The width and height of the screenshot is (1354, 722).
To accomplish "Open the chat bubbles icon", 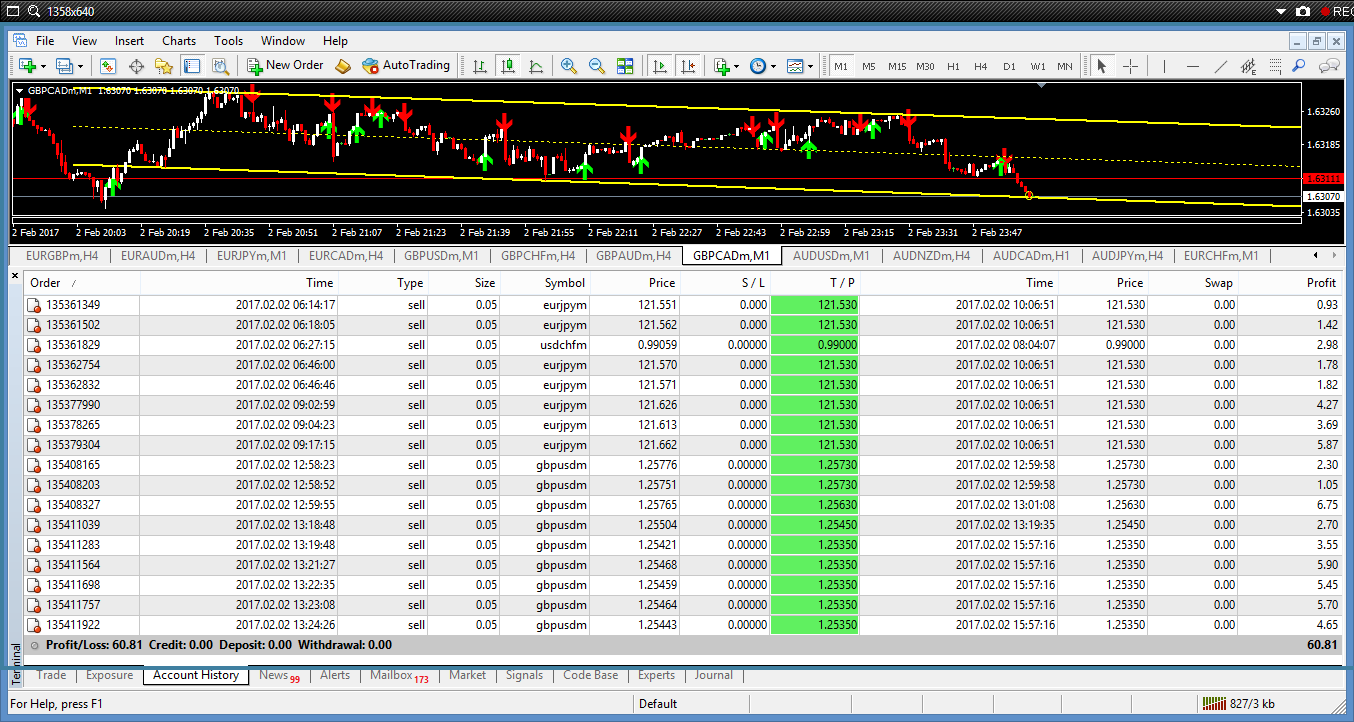I will click(1329, 66).
